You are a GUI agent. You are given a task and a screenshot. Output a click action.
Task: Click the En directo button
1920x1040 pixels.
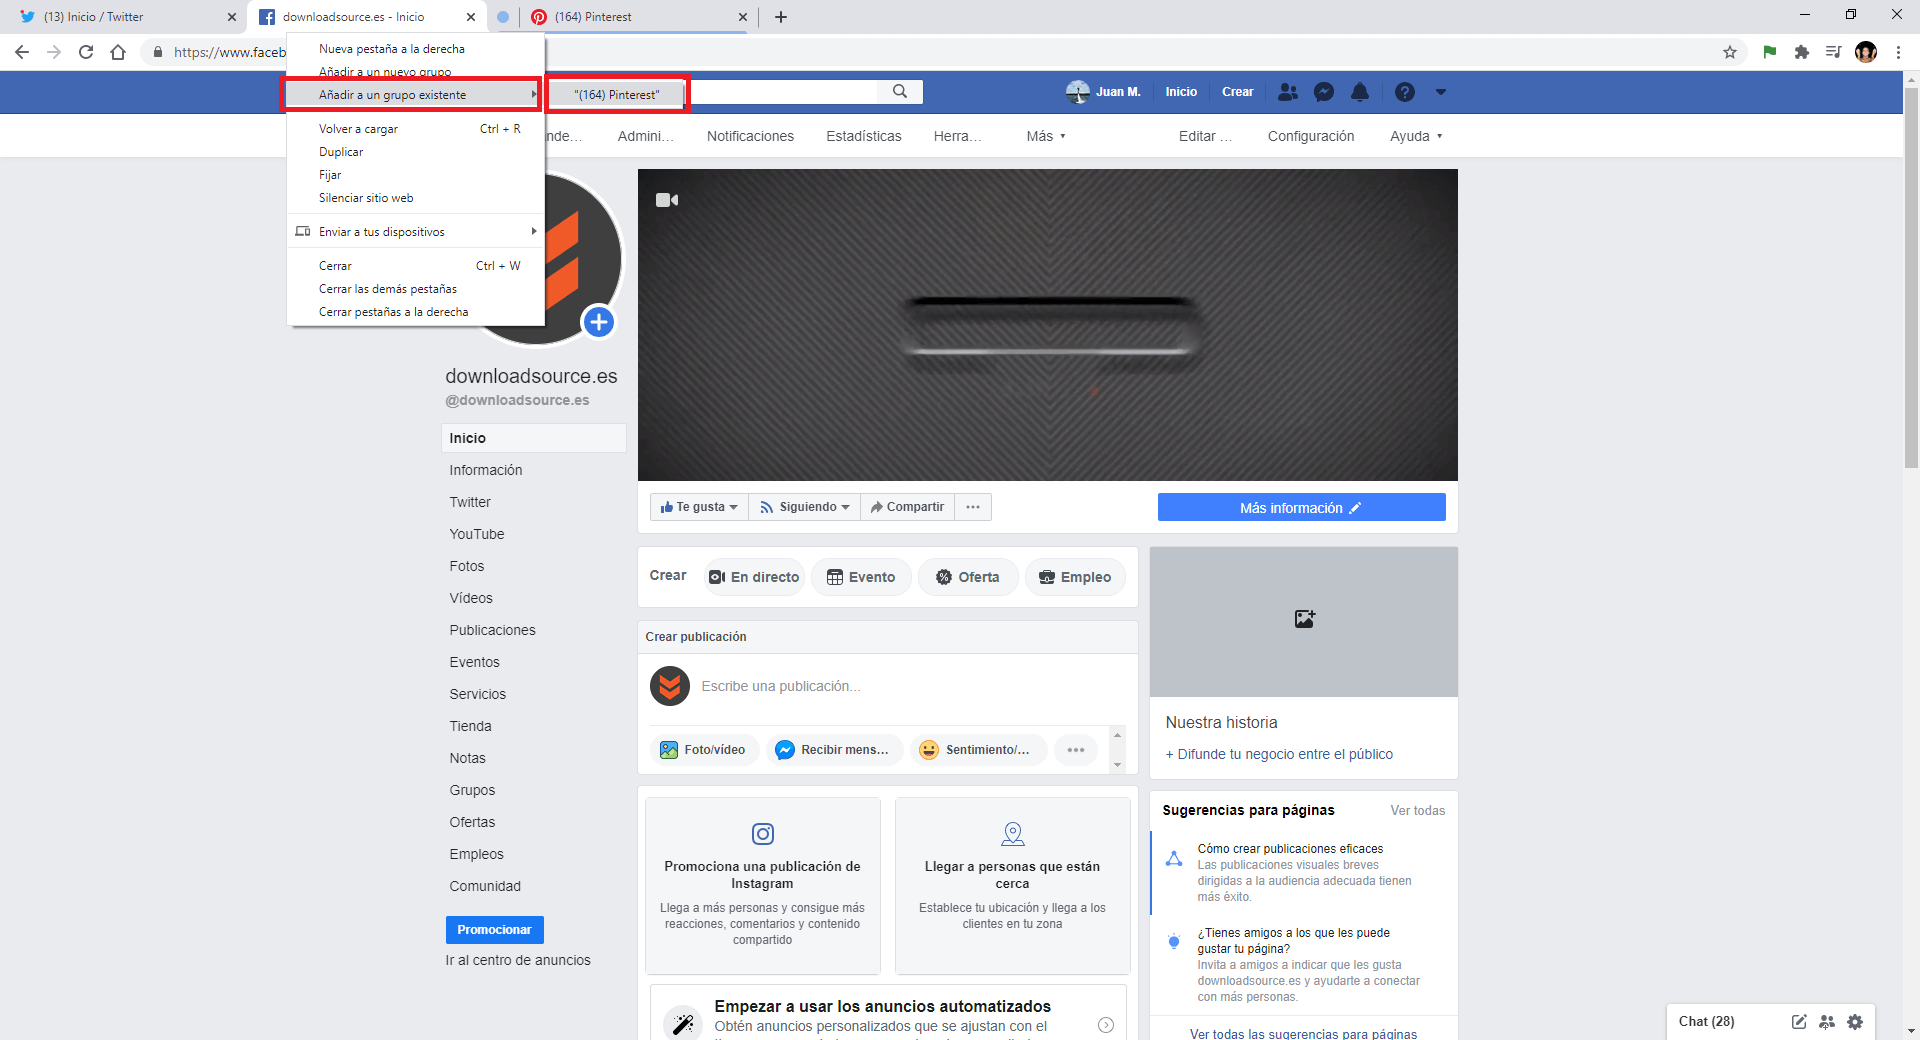point(755,577)
